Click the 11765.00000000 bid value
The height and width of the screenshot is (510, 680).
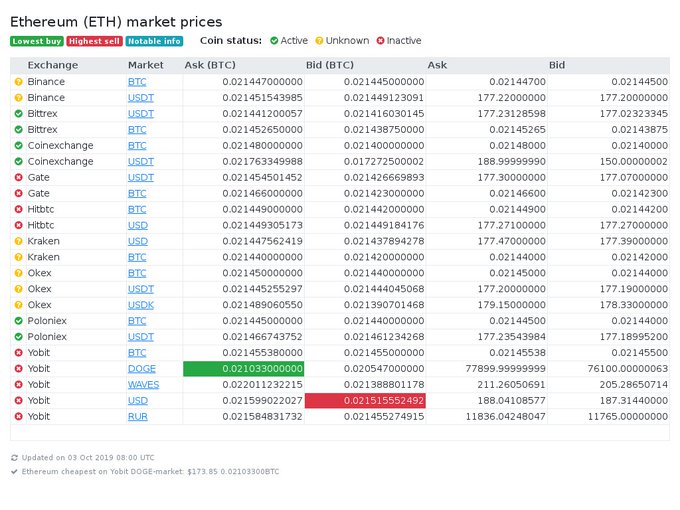point(628,416)
